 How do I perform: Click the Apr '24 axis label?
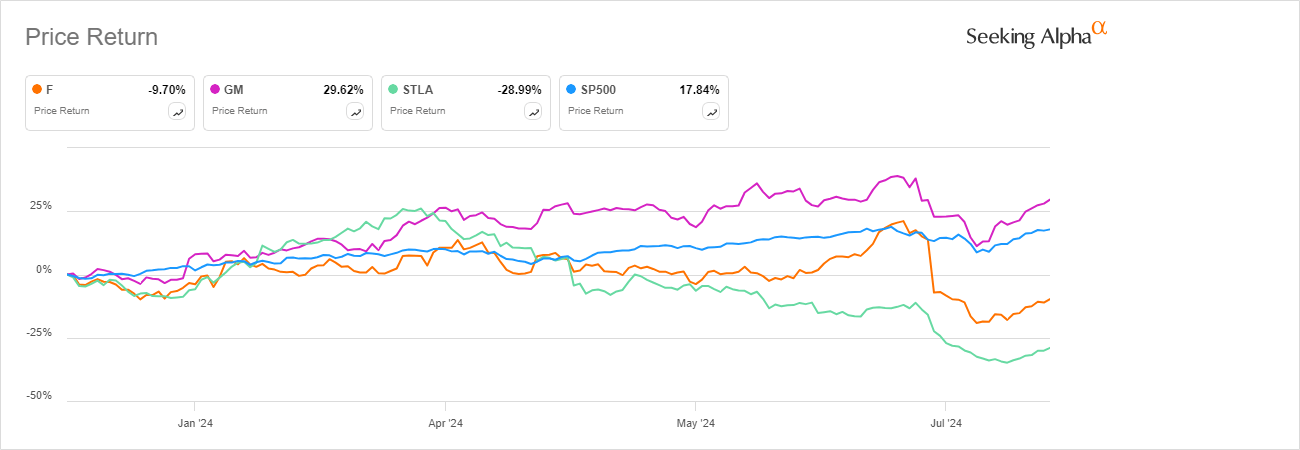444,423
